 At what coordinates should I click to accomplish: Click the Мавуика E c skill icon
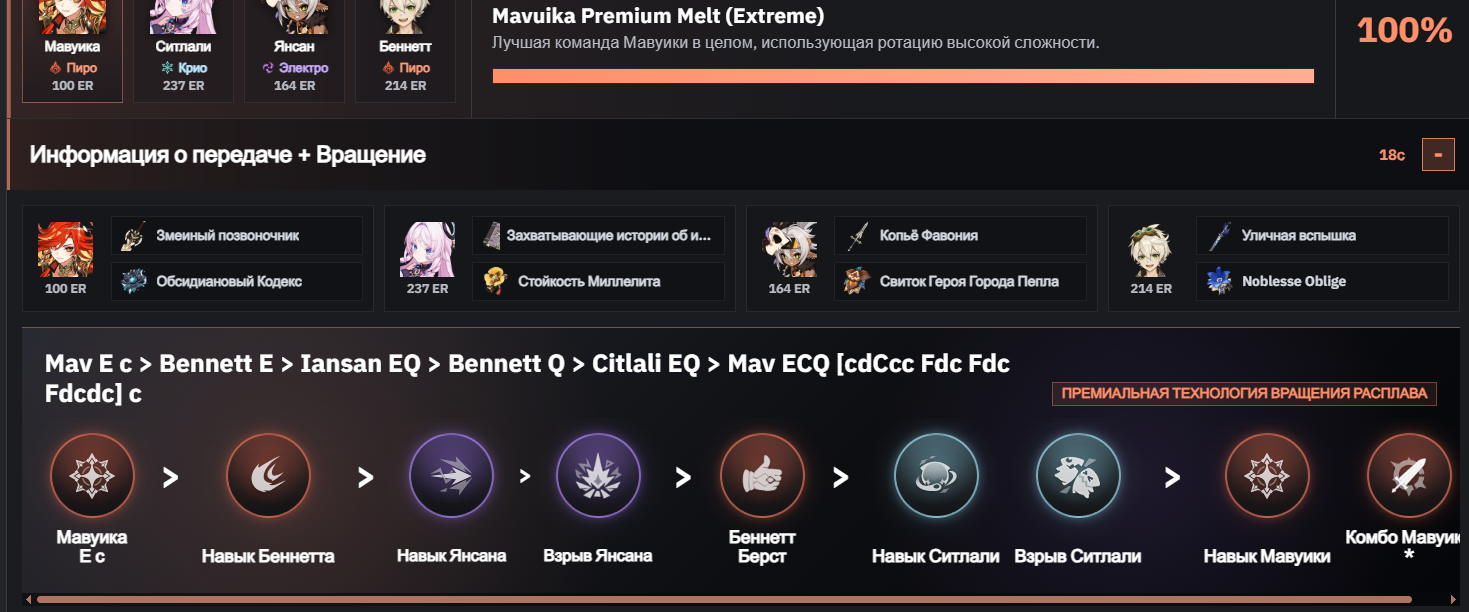tap(92, 476)
